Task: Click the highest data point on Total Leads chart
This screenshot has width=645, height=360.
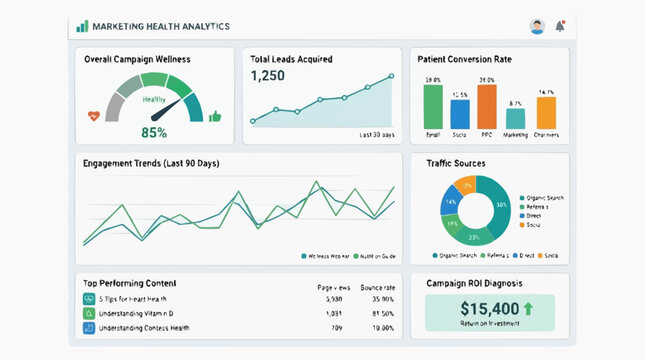Action: click(392, 76)
